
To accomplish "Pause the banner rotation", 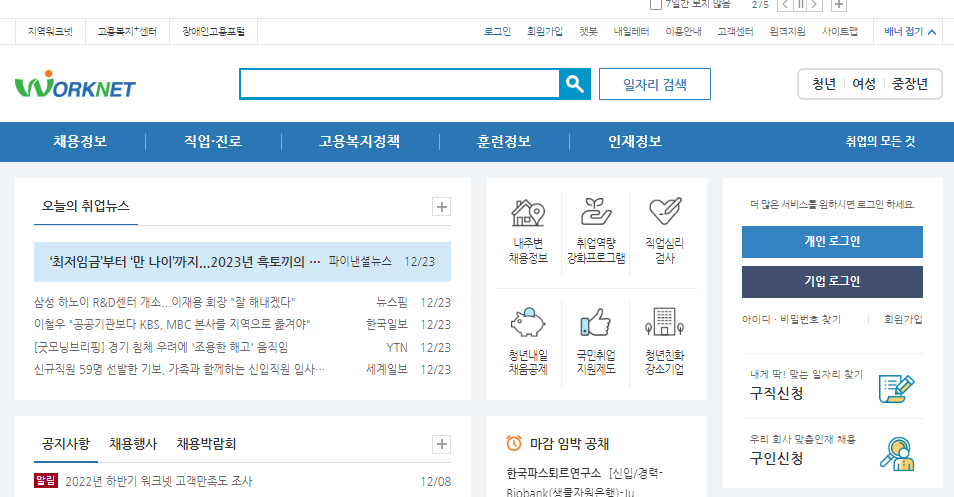I will pyautogui.click(x=801, y=5).
